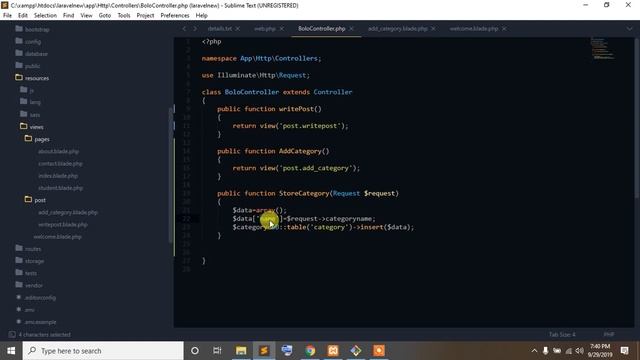Open File Explorer from the taskbar
The width and height of the screenshot is (640, 360).
pyautogui.click(x=241, y=351)
